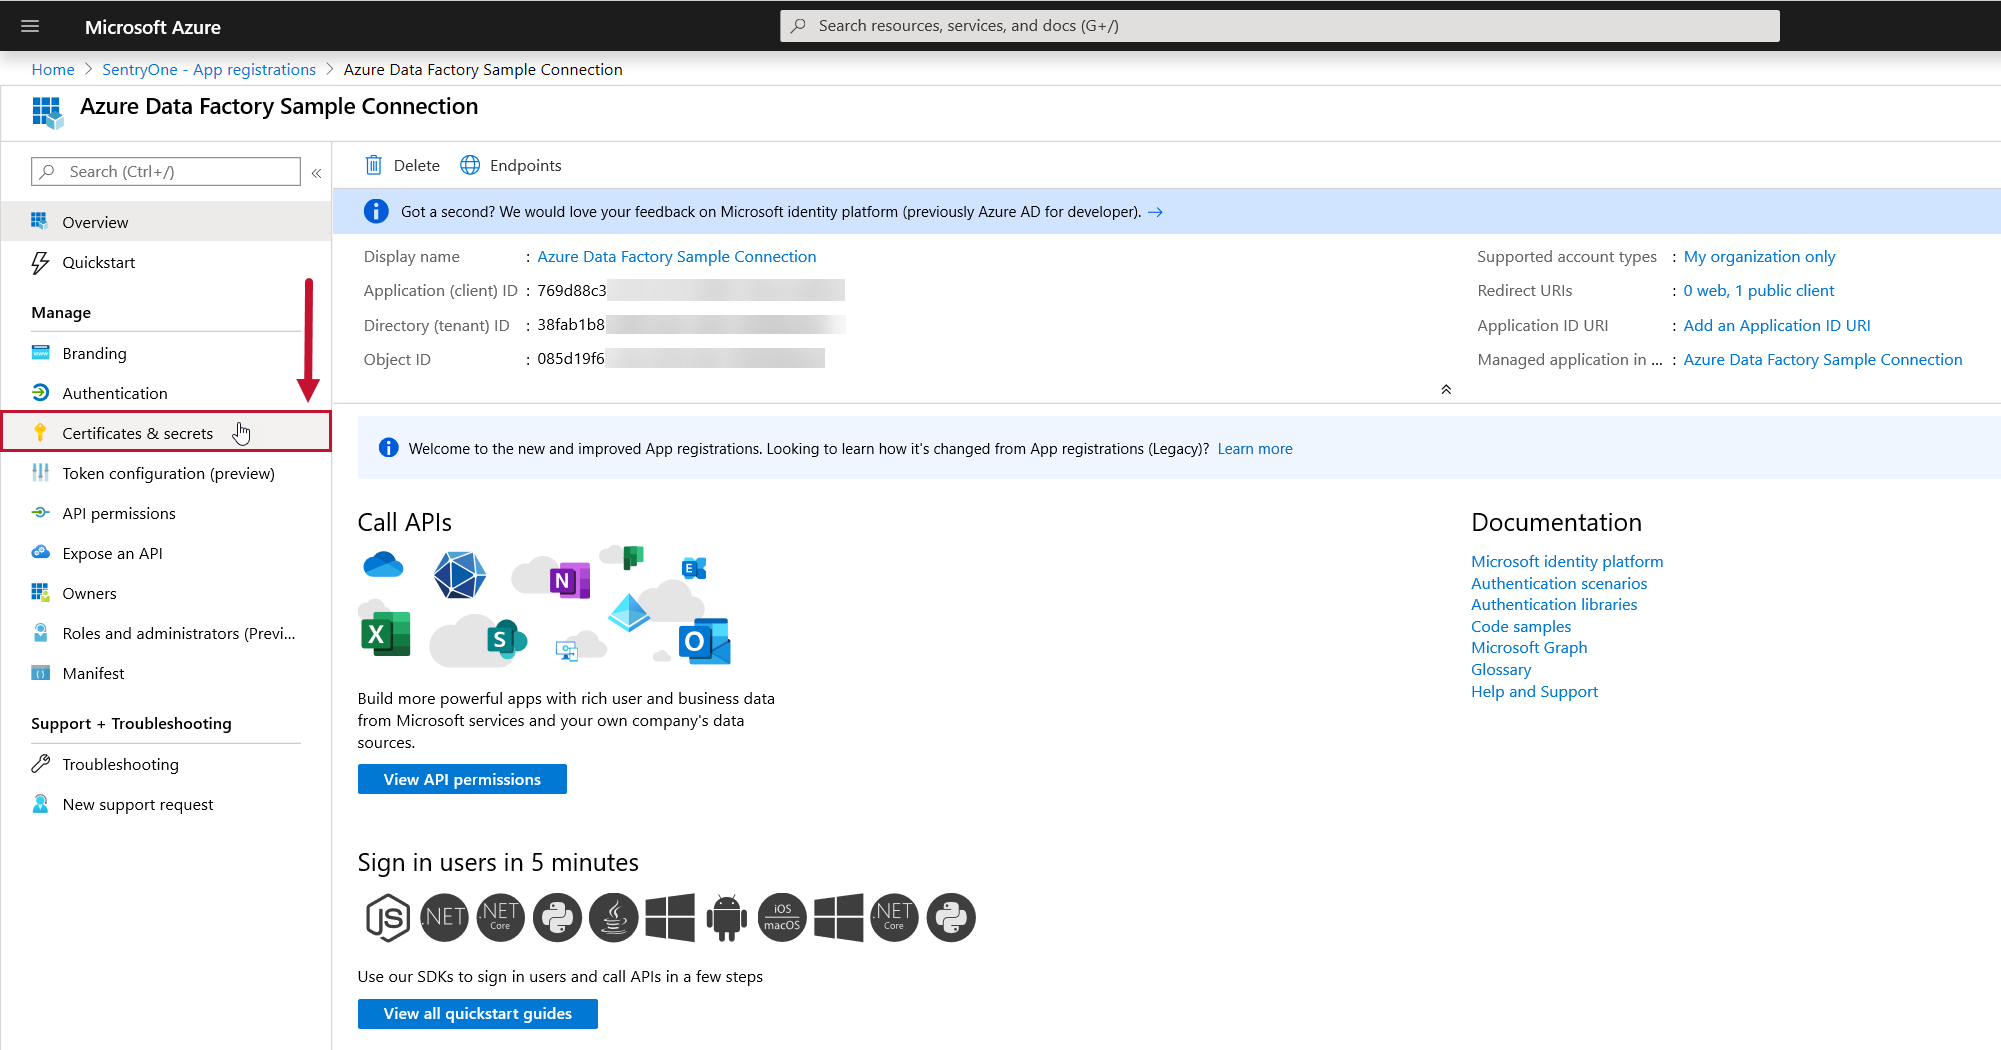Open Quickstart in the sidebar
2001x1050 pixels.
[x=166, y=262]
